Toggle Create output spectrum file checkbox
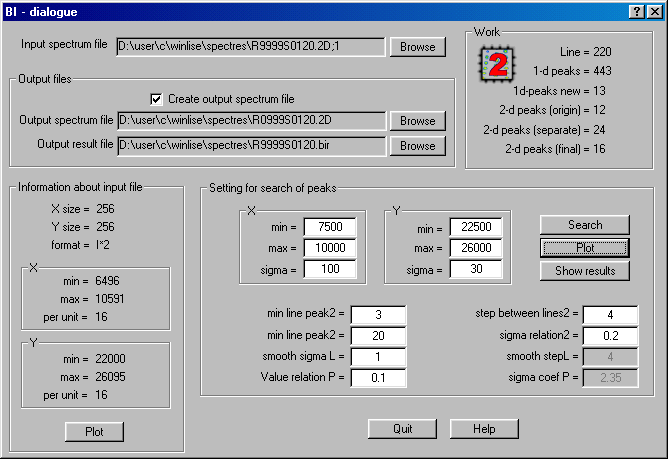This screenshot has height=459, width=668. [x=156, y=99]
